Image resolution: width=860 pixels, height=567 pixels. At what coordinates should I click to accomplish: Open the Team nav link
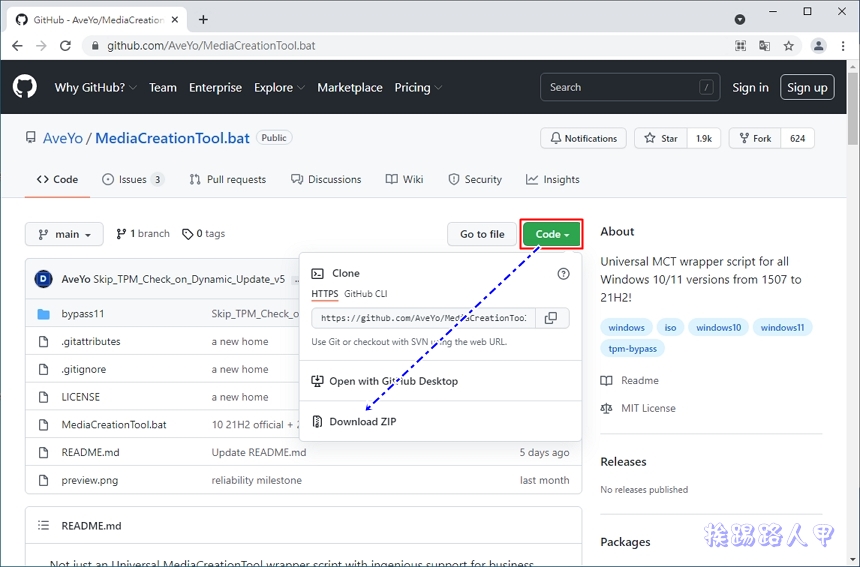(163, 87)
